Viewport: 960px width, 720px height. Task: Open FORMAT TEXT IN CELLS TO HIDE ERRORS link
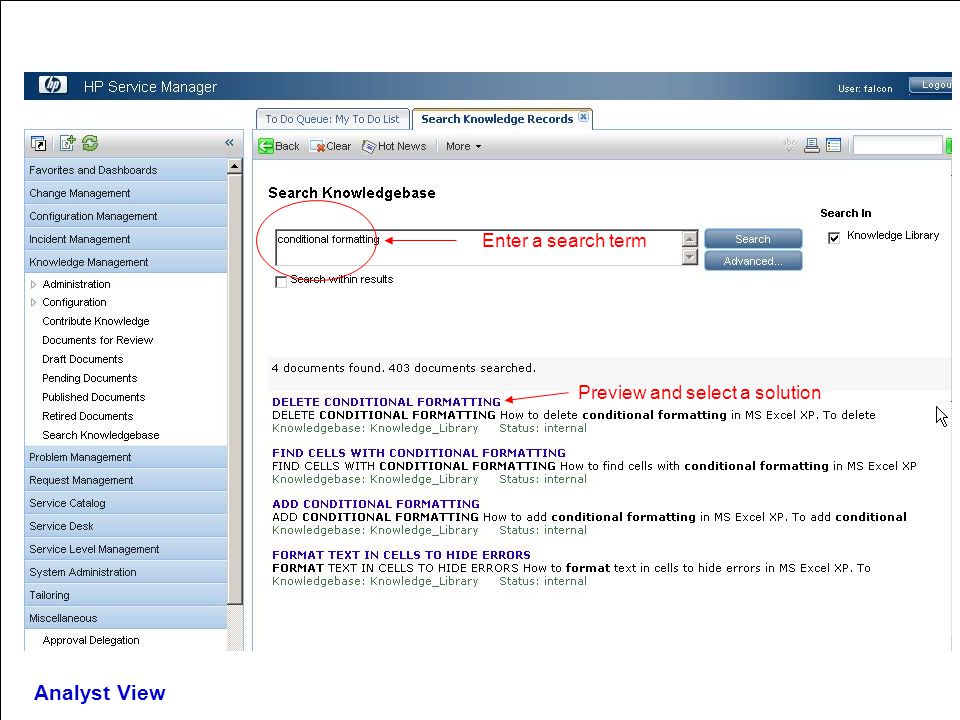(401, 555)
